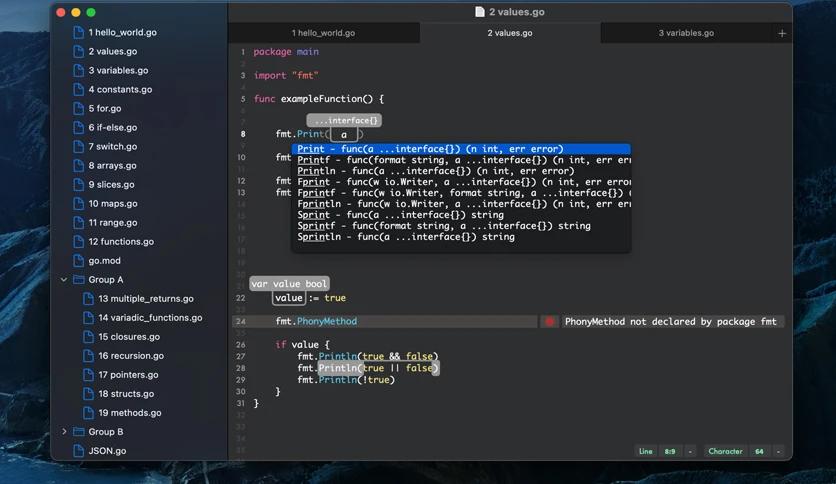Click the 'var value bool' type hint
Viewport: 836px width, 484px height.
[289, 284]
